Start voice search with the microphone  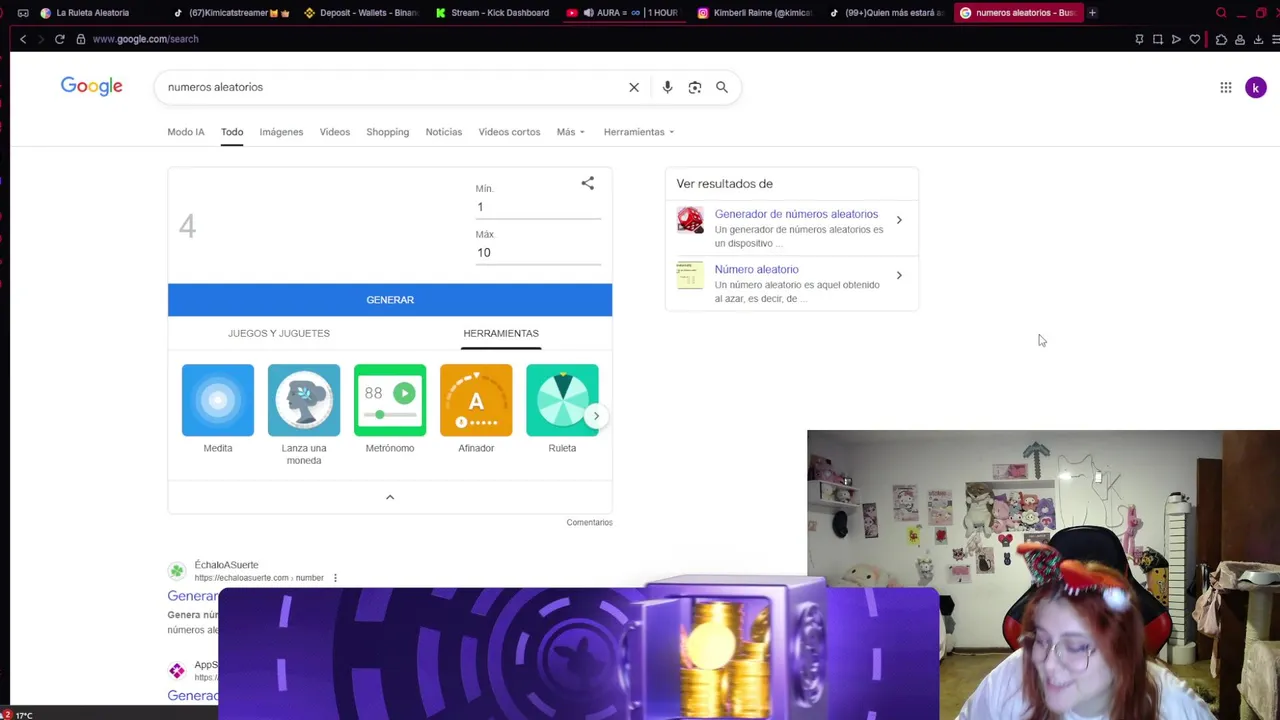667,87
